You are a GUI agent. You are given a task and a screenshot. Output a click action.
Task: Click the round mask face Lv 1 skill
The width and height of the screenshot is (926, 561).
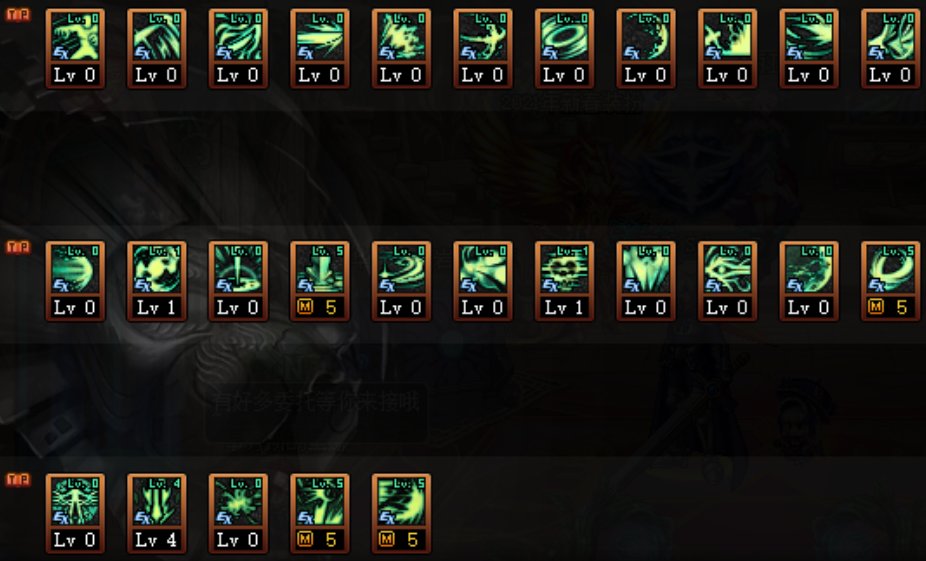pos(156,270)
